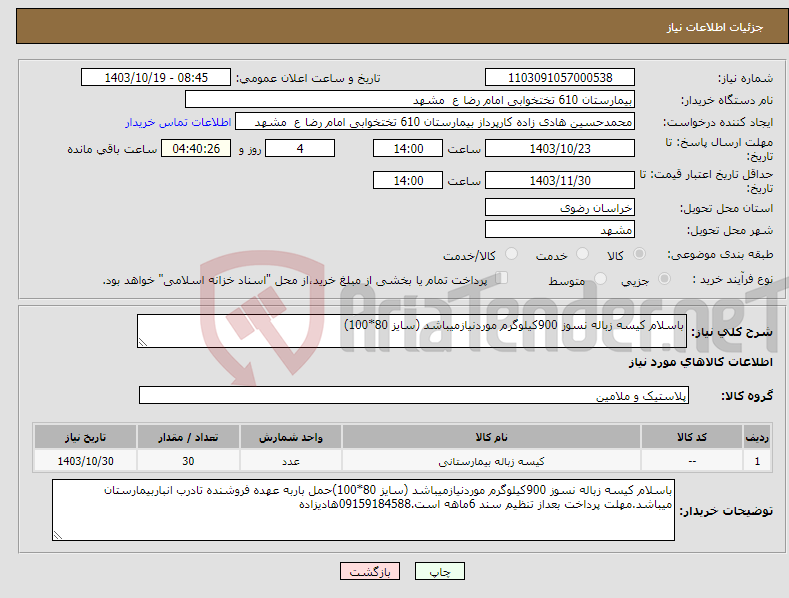Click the unit cell عدد

point(291,461)
